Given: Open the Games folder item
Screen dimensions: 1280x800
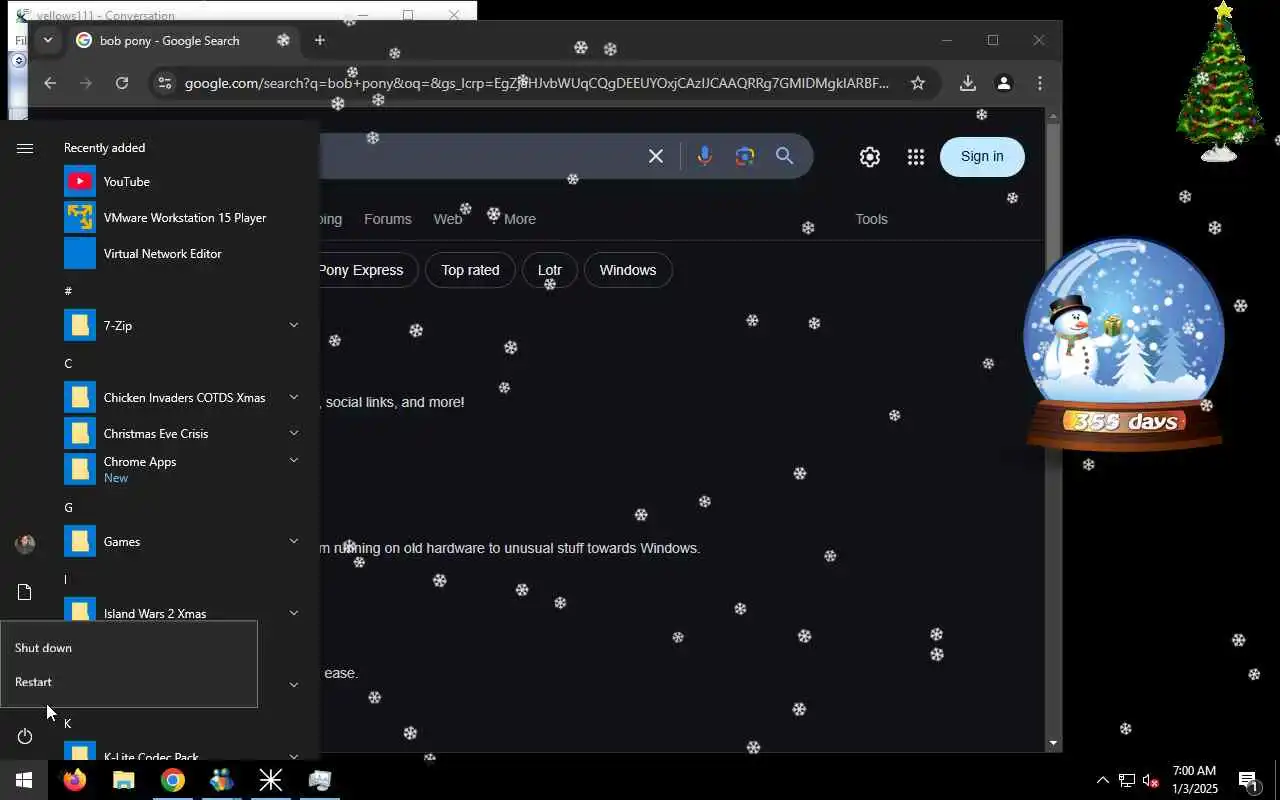Looking at the screenshot, I should 180,542.
